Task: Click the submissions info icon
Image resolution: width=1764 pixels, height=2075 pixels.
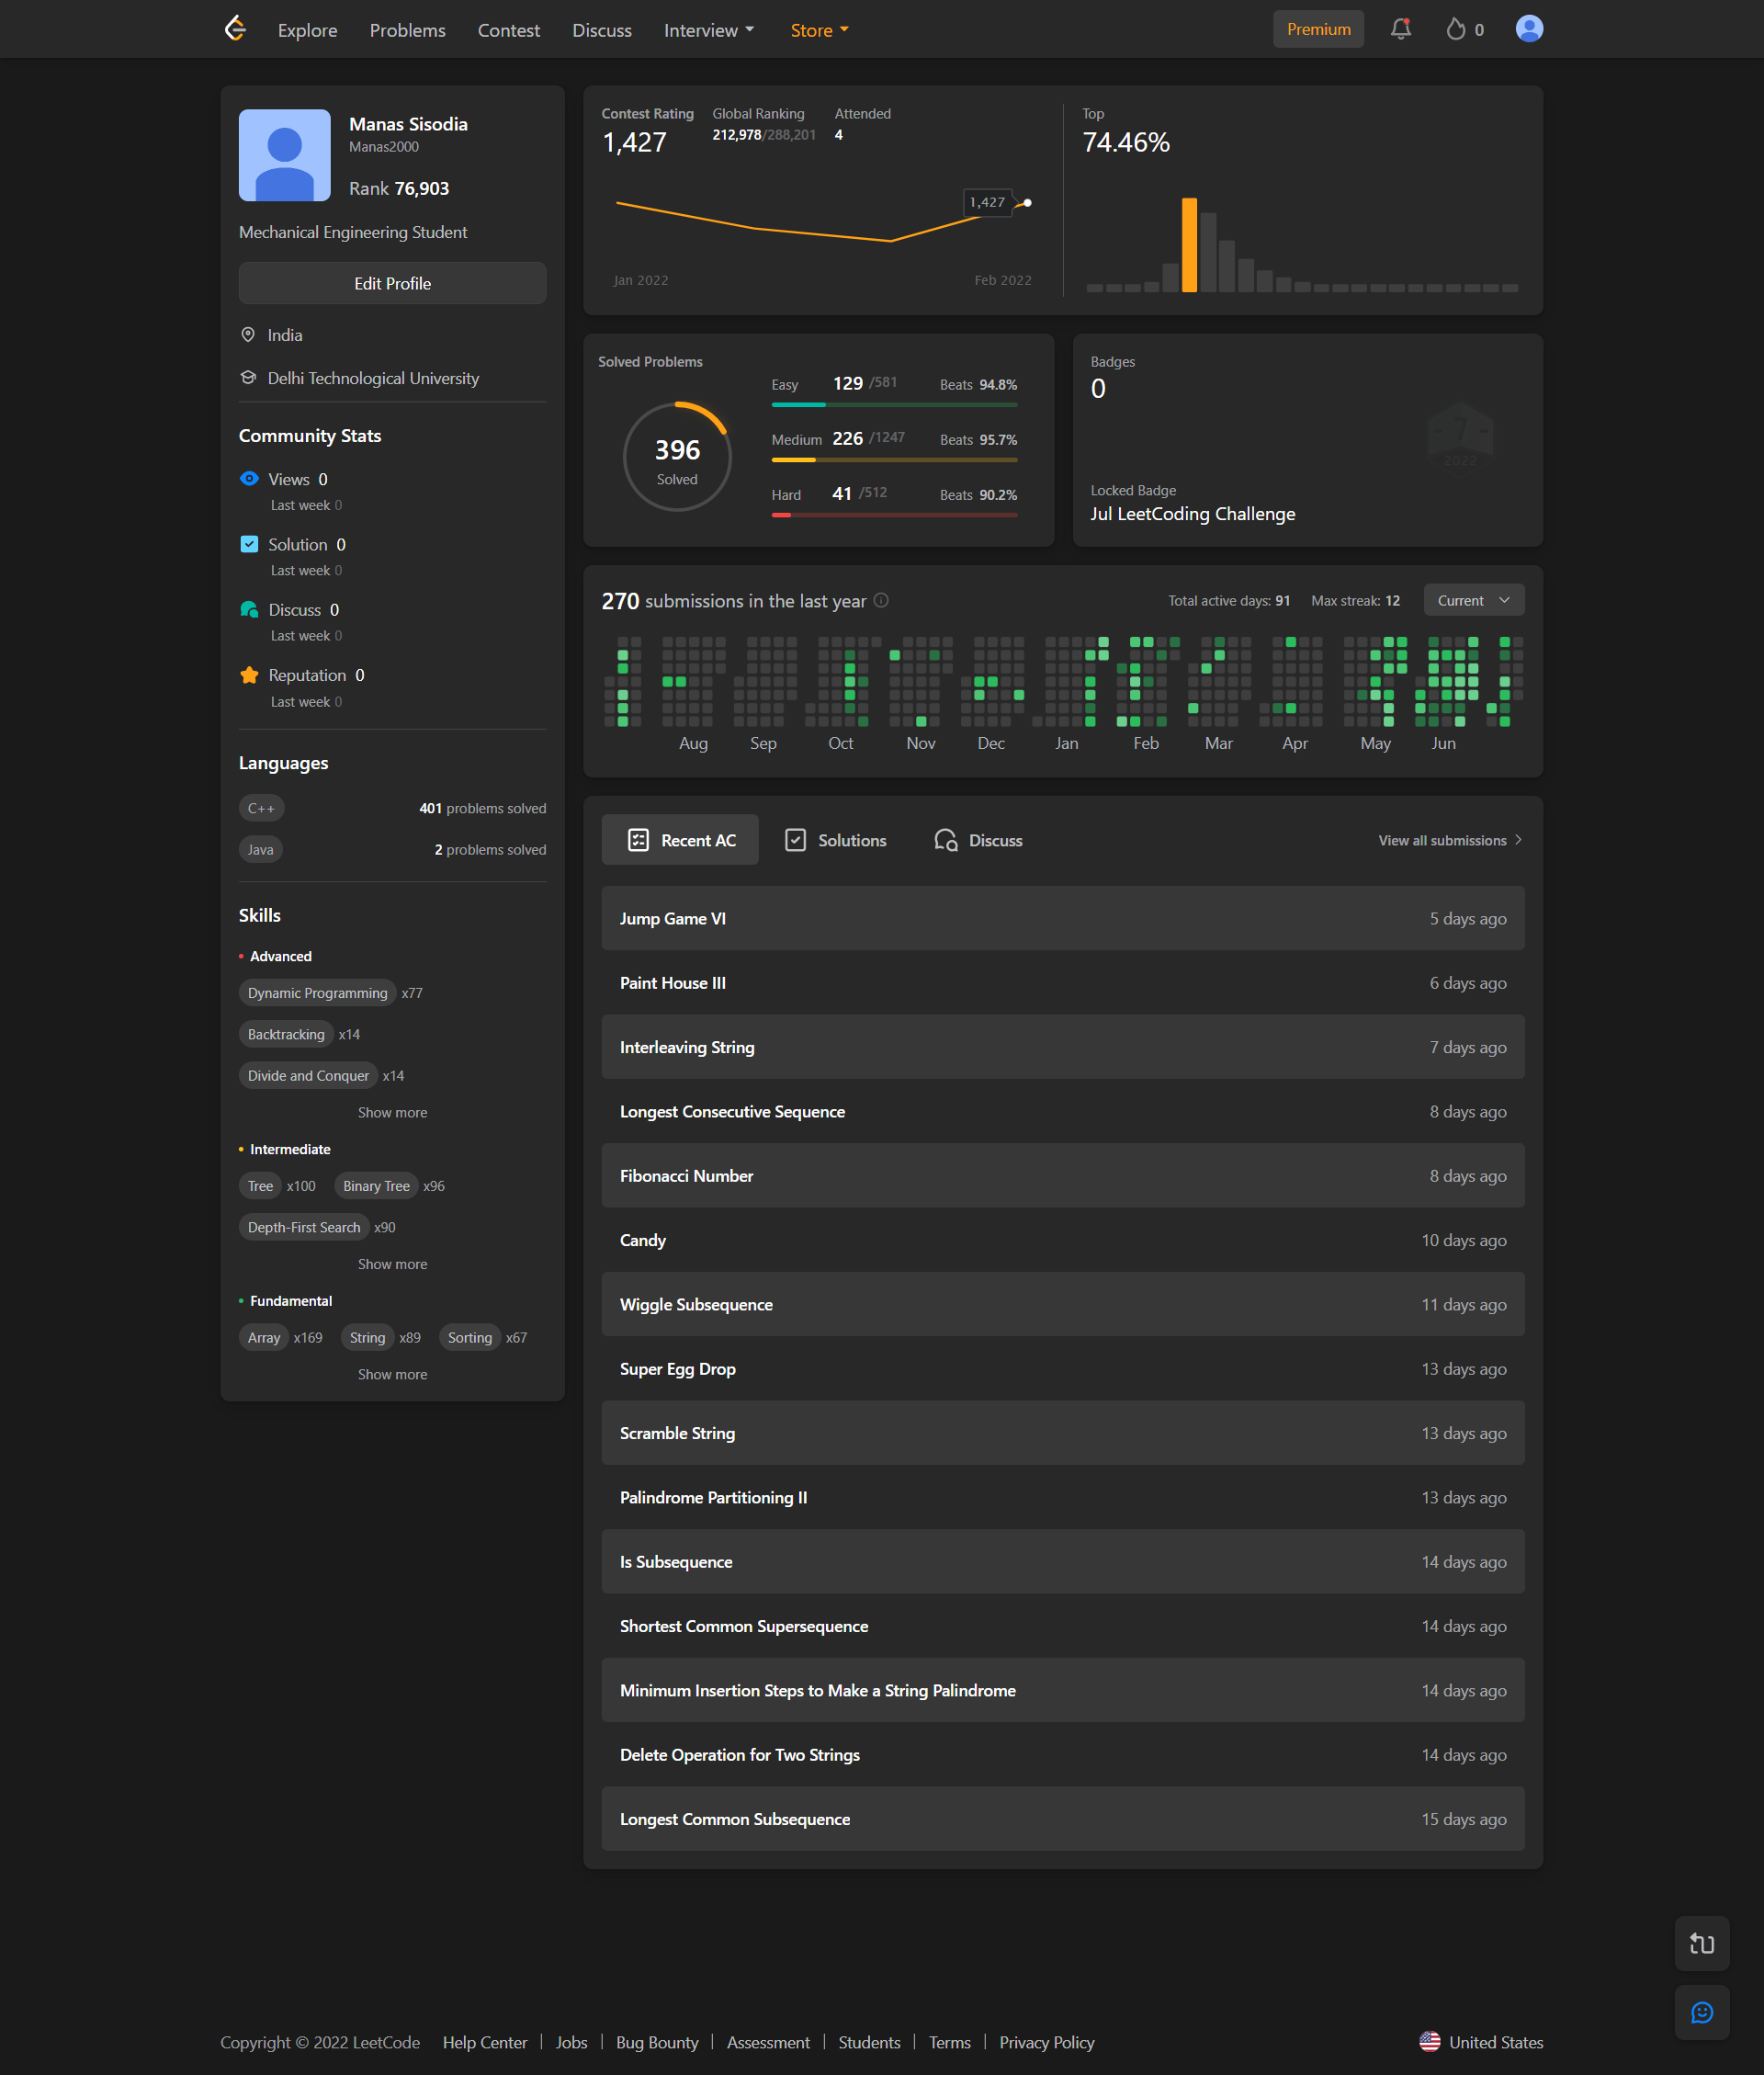Action: 881,601
